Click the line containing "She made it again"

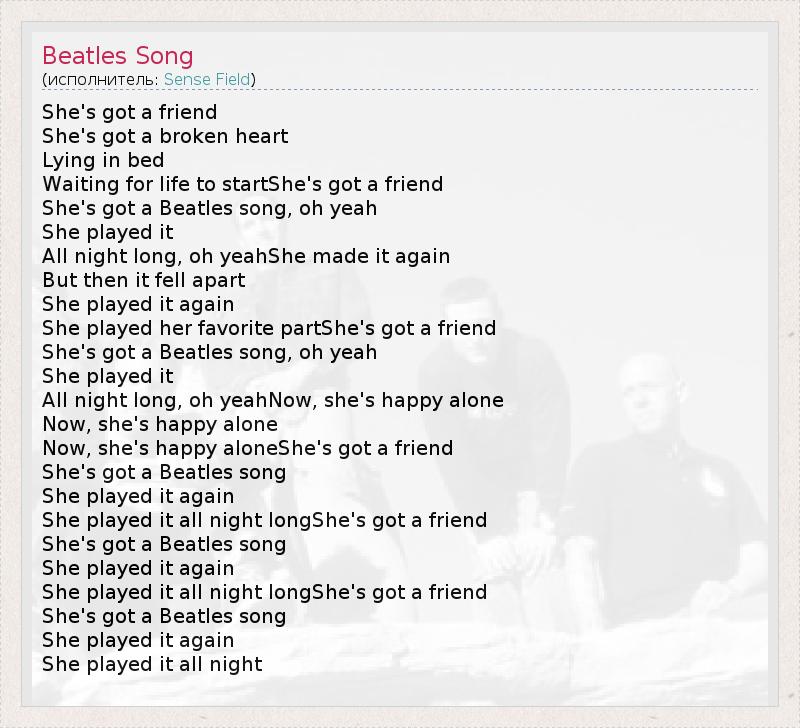pos(246,256)
